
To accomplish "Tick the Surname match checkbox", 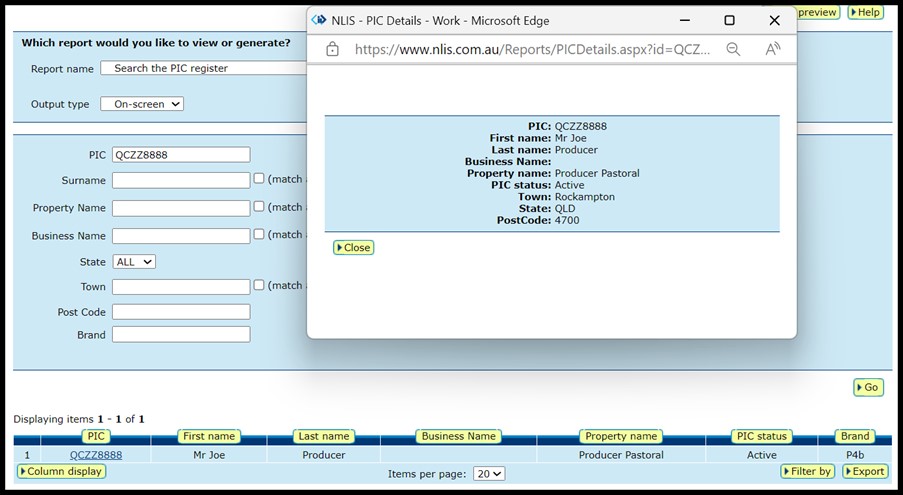I will (259, 179).
